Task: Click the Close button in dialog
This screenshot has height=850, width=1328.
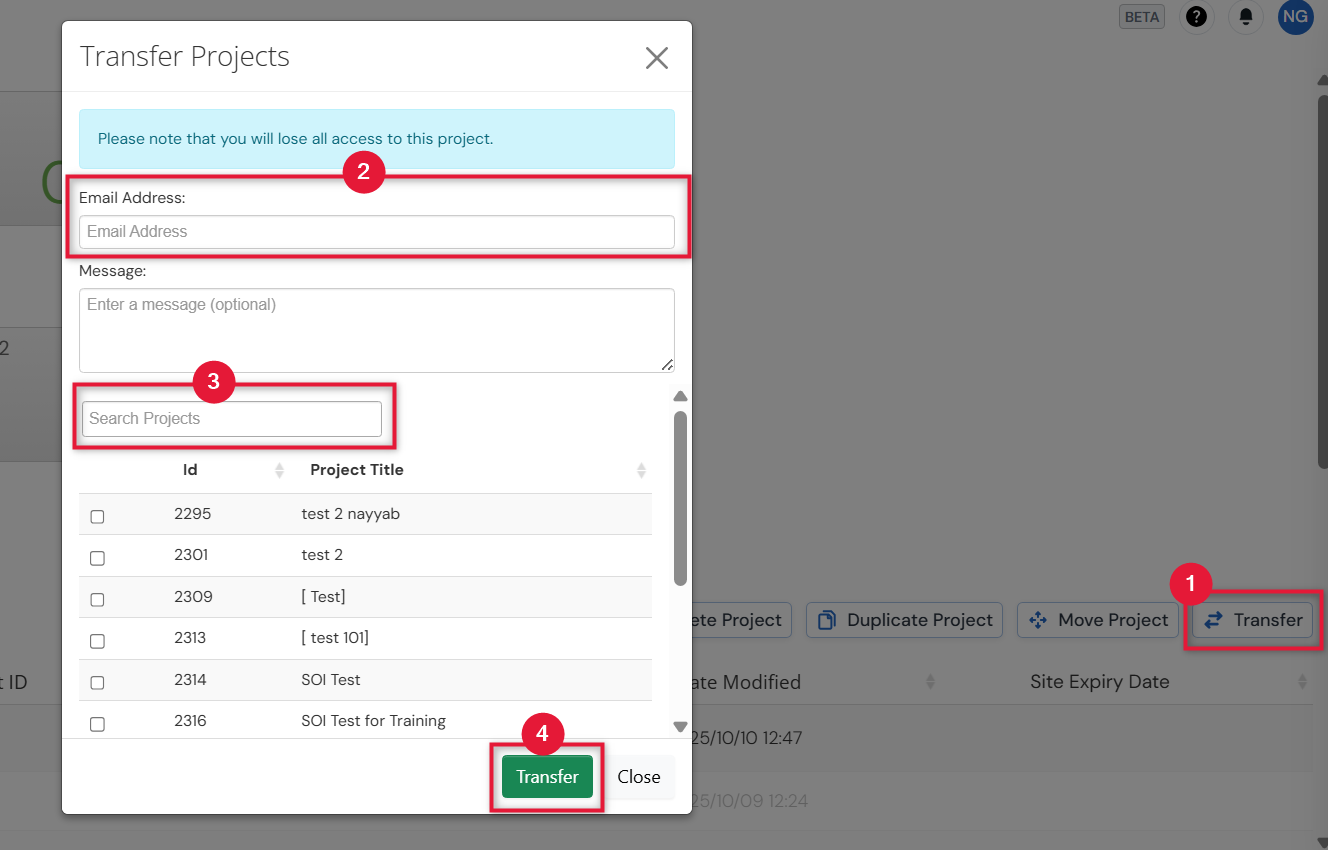Action: click(639, 777)
